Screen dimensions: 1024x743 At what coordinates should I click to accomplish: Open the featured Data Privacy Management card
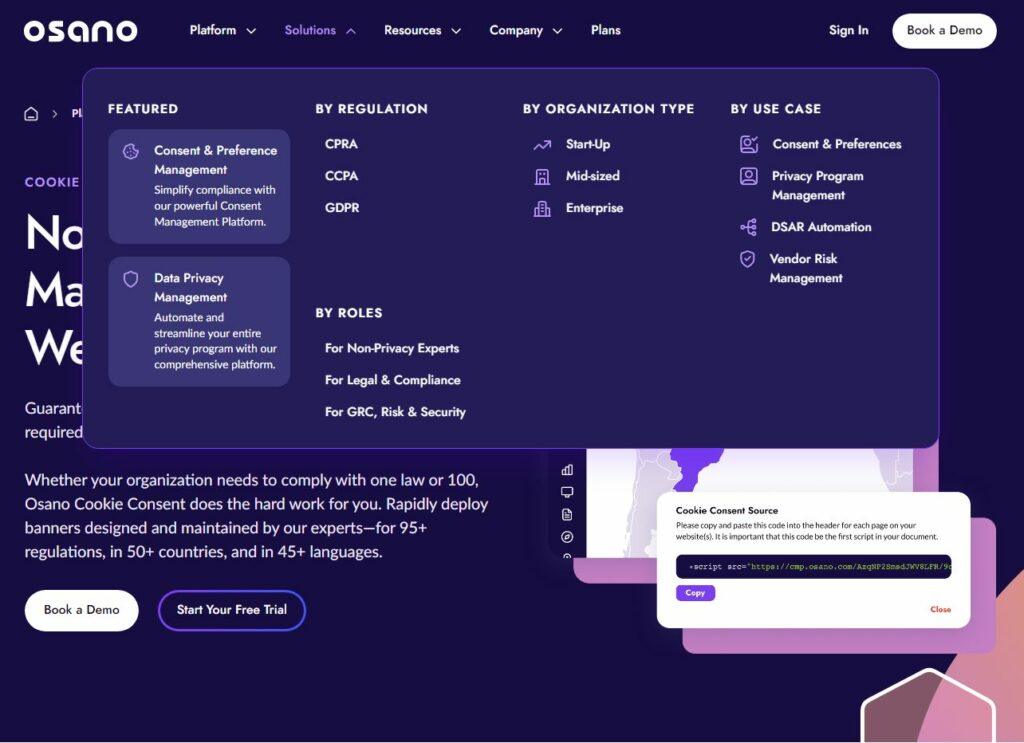199,322
